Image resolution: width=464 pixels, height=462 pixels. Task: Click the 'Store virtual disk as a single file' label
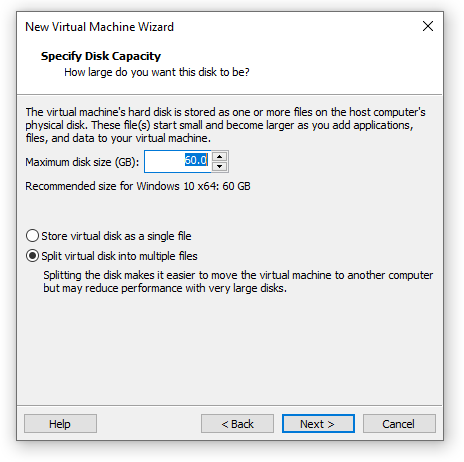click(x=116, y=236)
